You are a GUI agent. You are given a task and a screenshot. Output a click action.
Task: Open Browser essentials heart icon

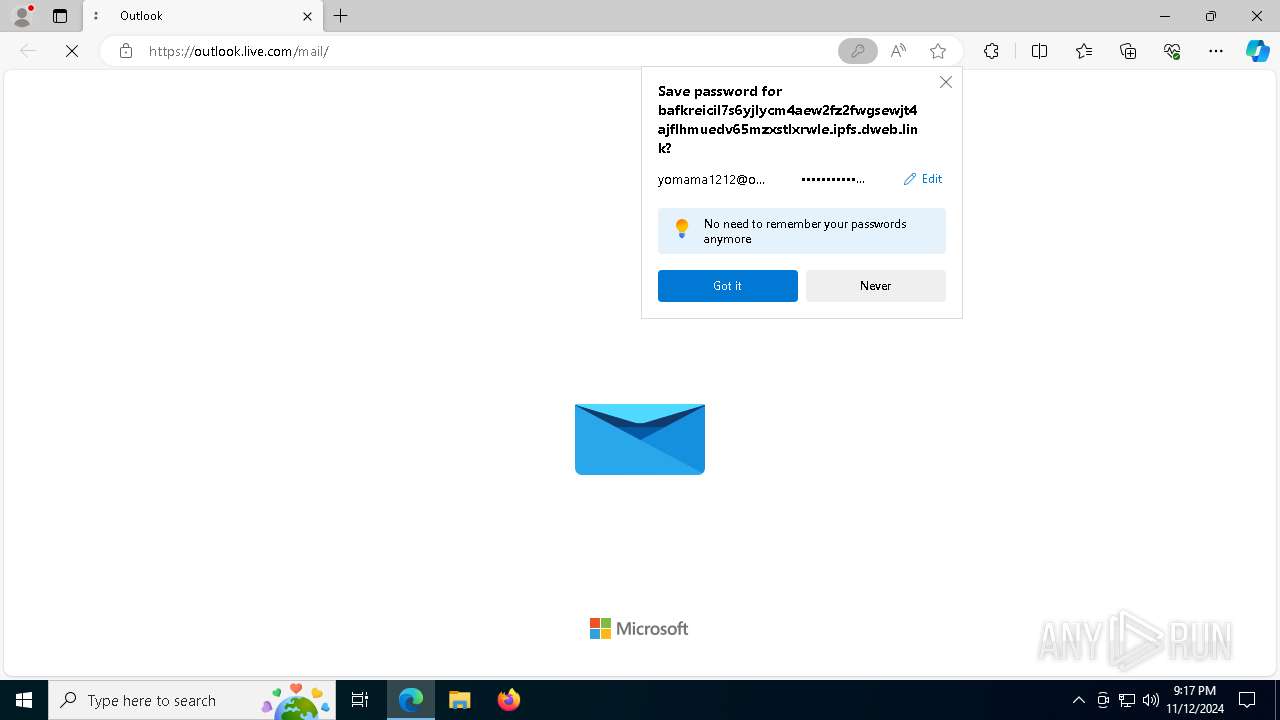1172,51
